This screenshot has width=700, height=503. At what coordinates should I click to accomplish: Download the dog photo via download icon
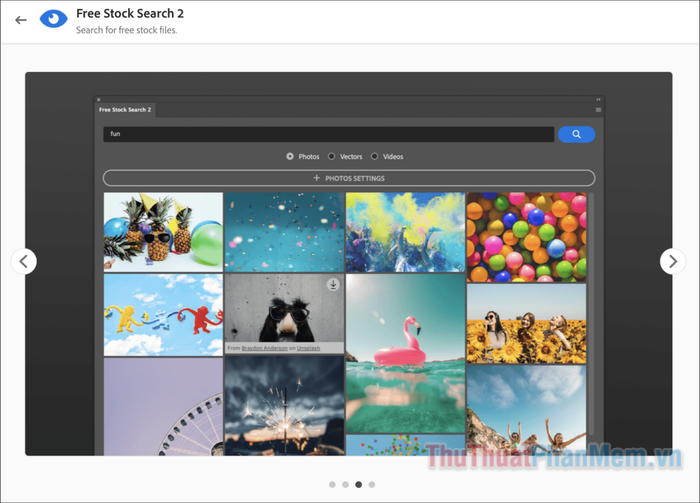(x=333, y=284)
